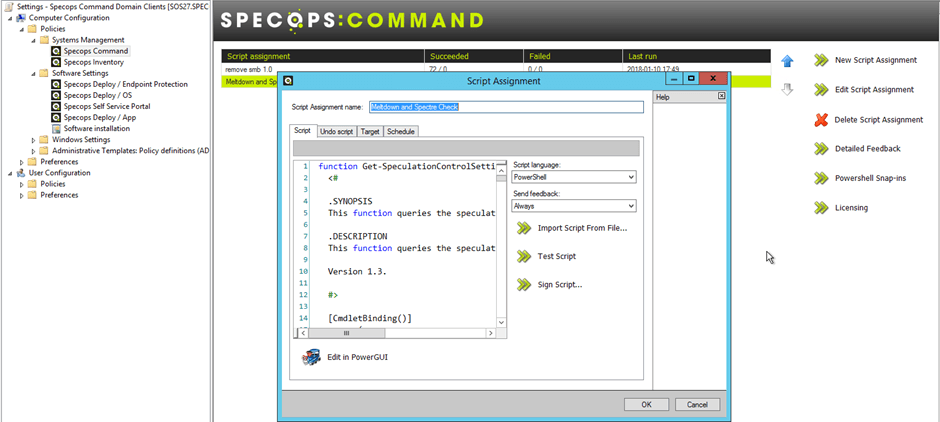Move assignment up with blue arrow

coord(787,61)
